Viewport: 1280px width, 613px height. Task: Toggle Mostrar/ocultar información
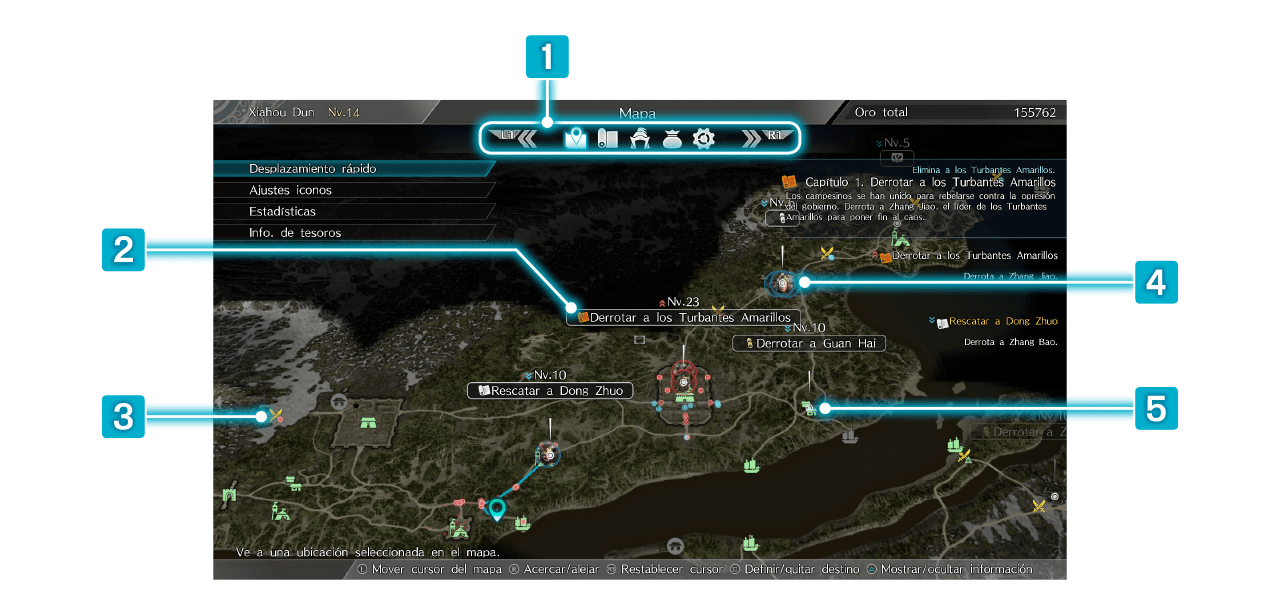[948, 569]
